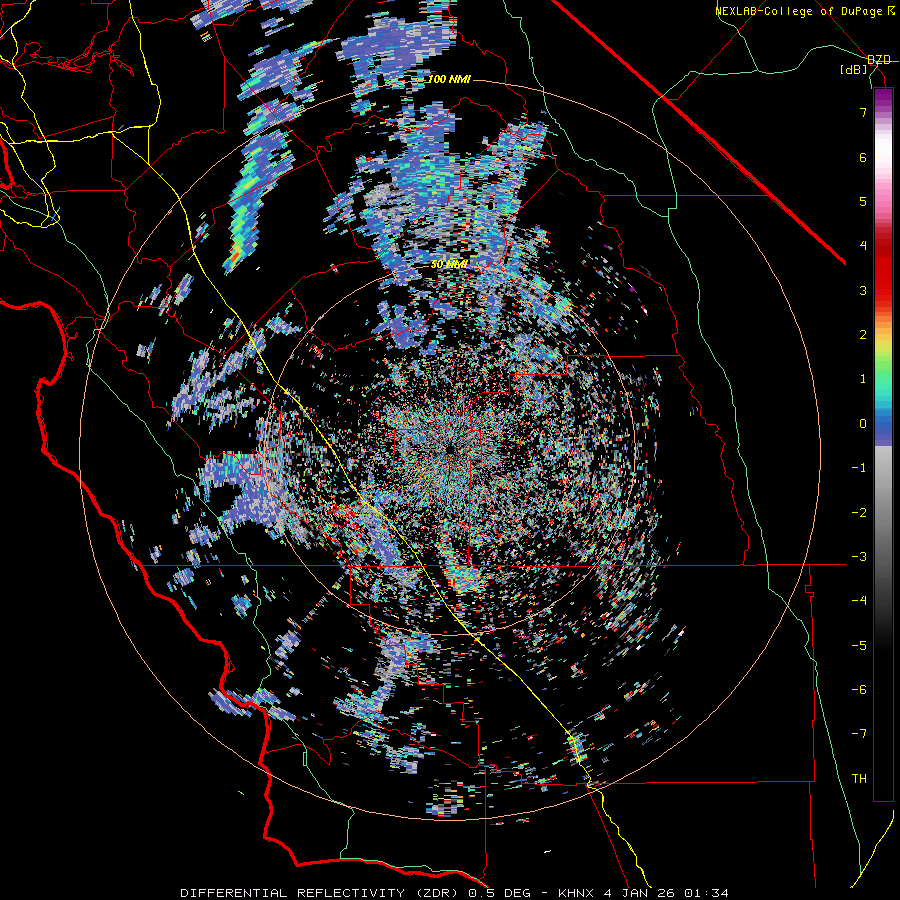The image size is (900, 900).
Task: Click the -6 value on the ZDR scale
Action: 859,690
